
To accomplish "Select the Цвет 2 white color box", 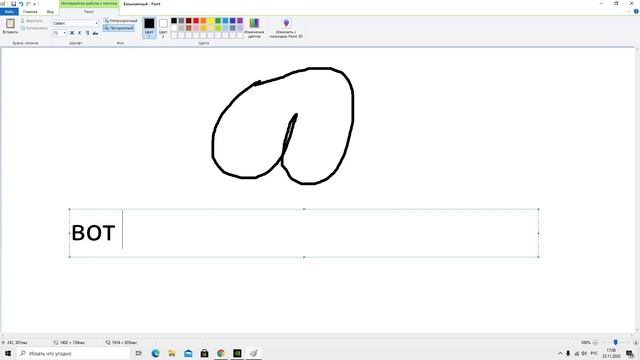I will [x=163, y=28].
